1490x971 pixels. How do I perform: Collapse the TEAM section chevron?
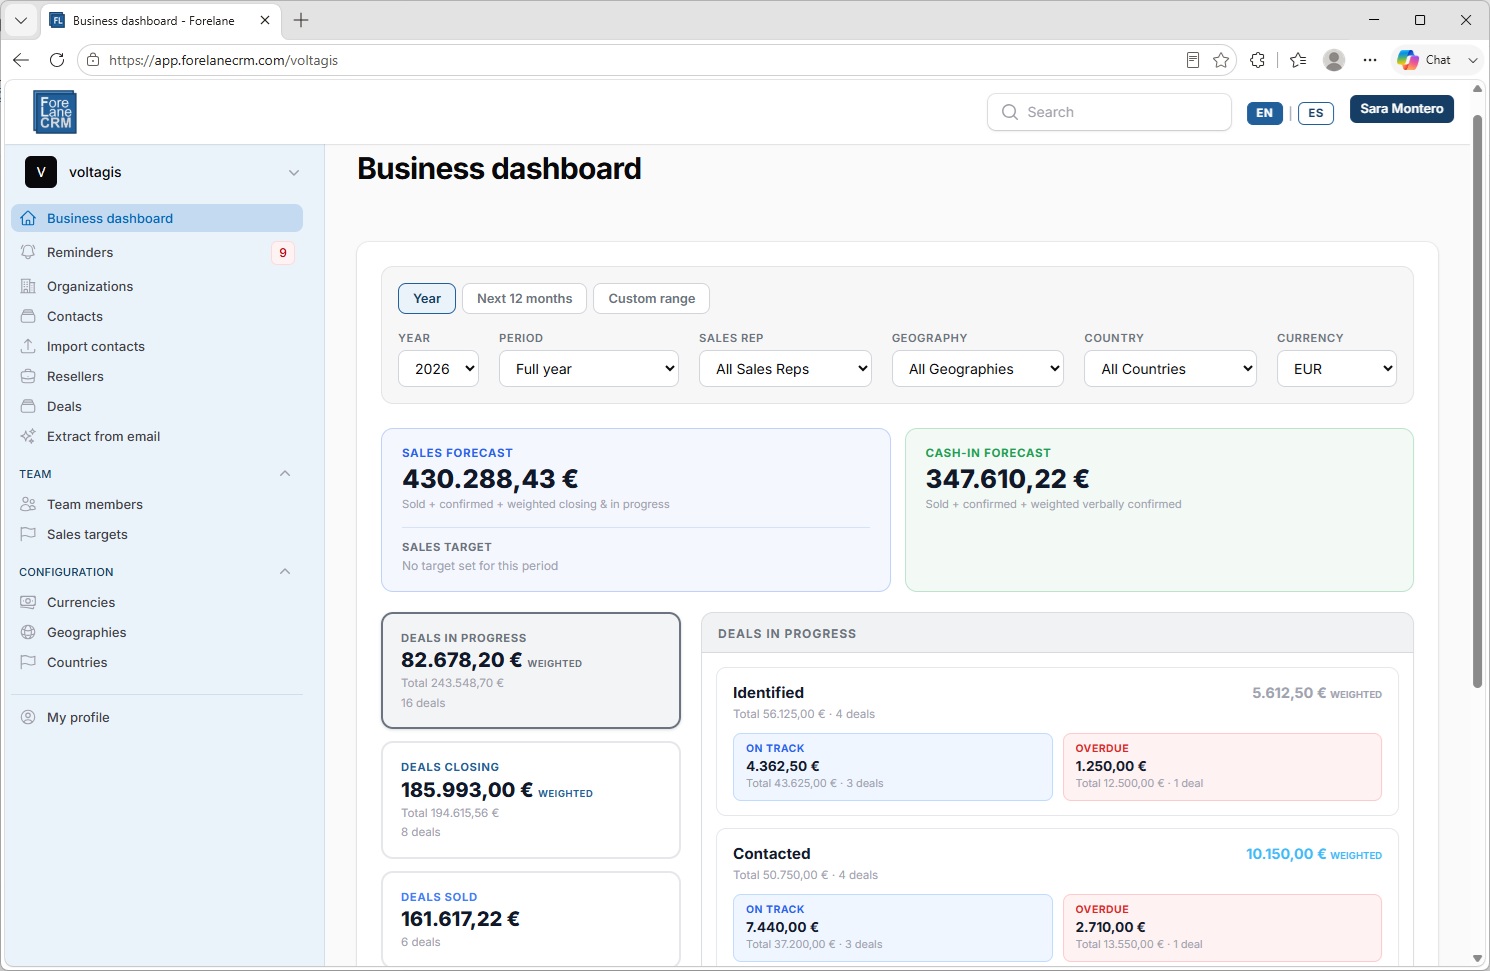tap(285, 474)
